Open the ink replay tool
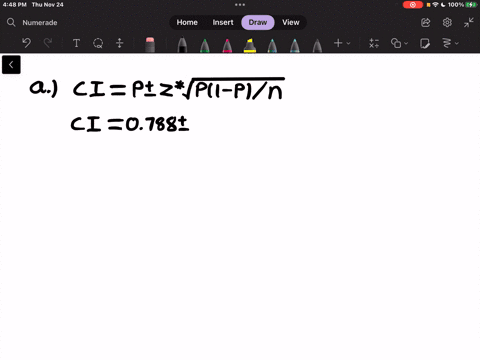The image size is (480, 360). tap(447, 43)
